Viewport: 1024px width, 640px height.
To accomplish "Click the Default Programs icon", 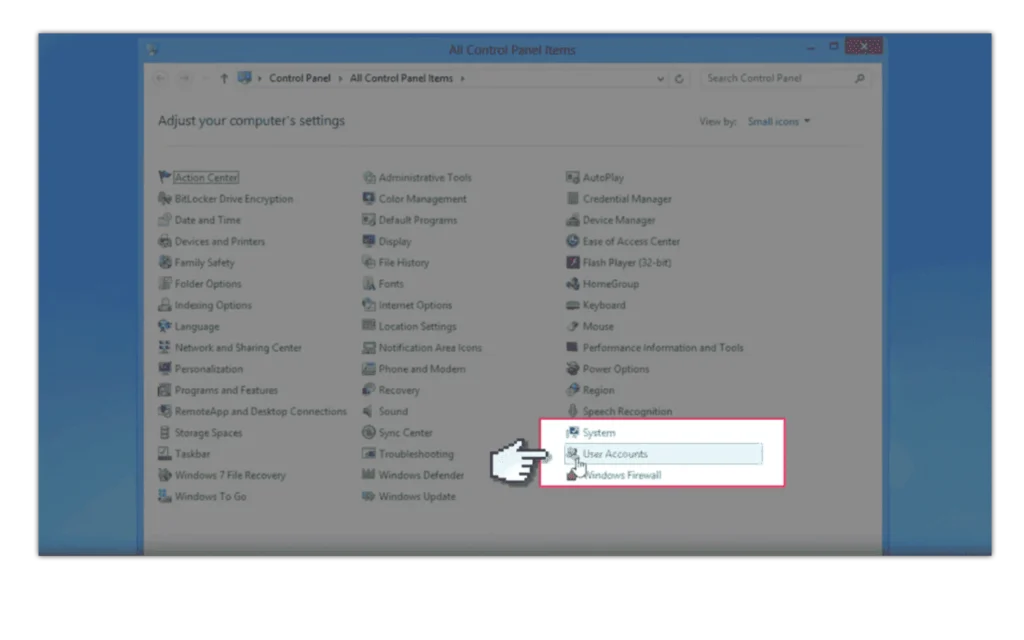I will click(x=369, y=220).
